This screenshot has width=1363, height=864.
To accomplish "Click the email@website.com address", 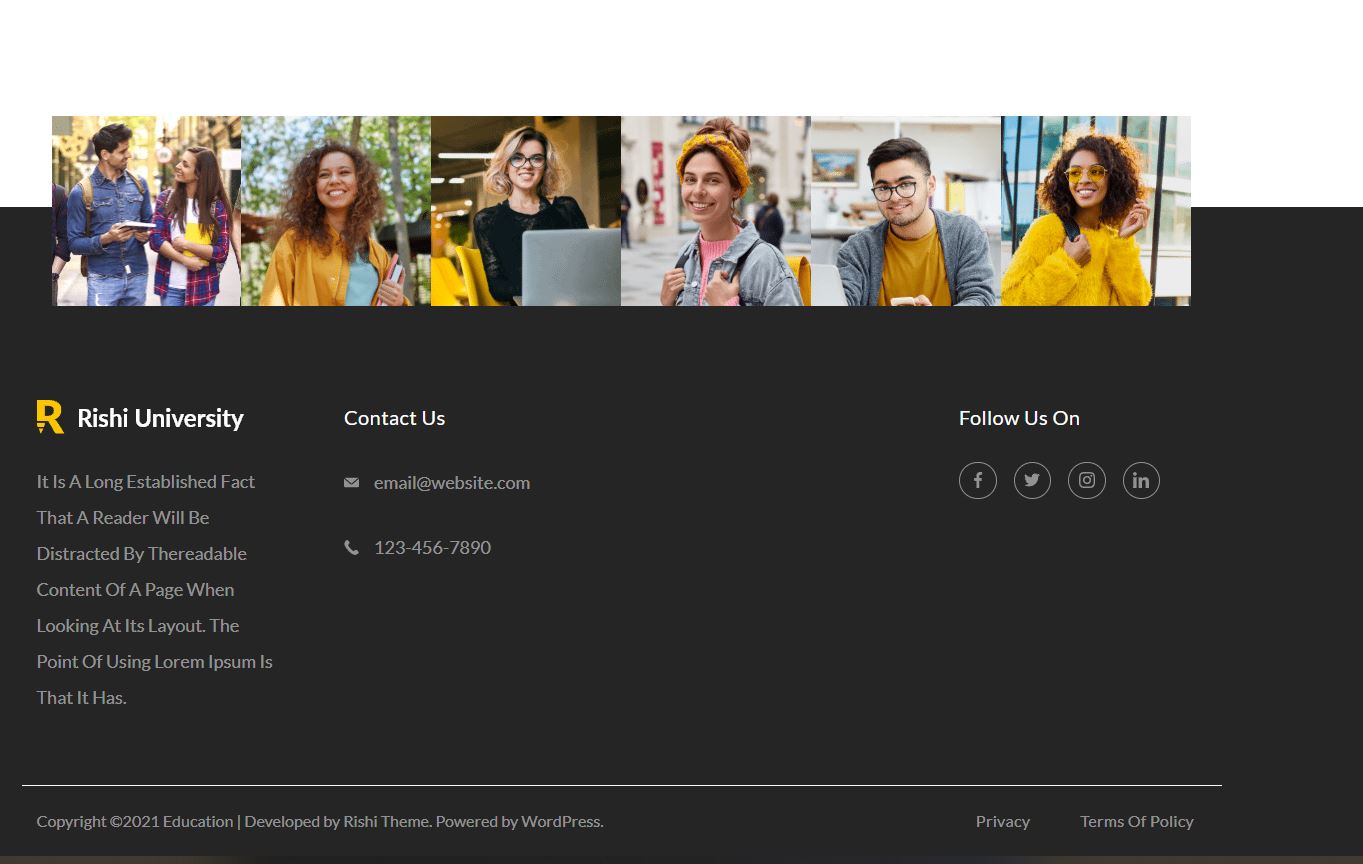I will click(x=451, y=483).
